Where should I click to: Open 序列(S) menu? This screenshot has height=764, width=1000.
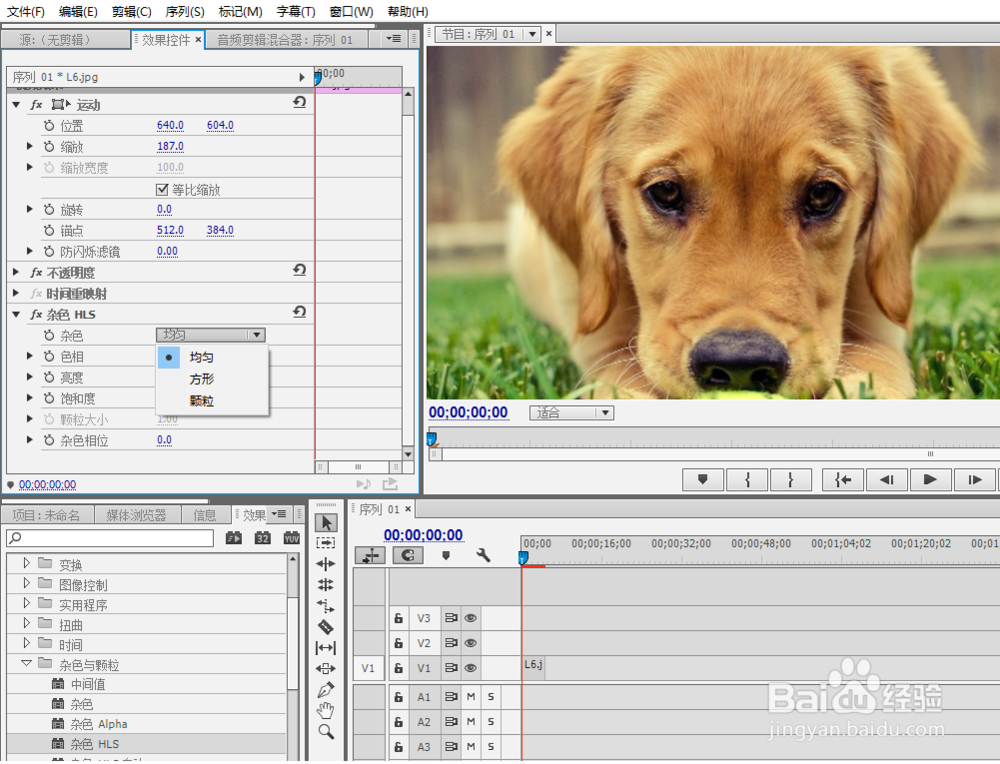pyautogui.click(x=185, y=11)
